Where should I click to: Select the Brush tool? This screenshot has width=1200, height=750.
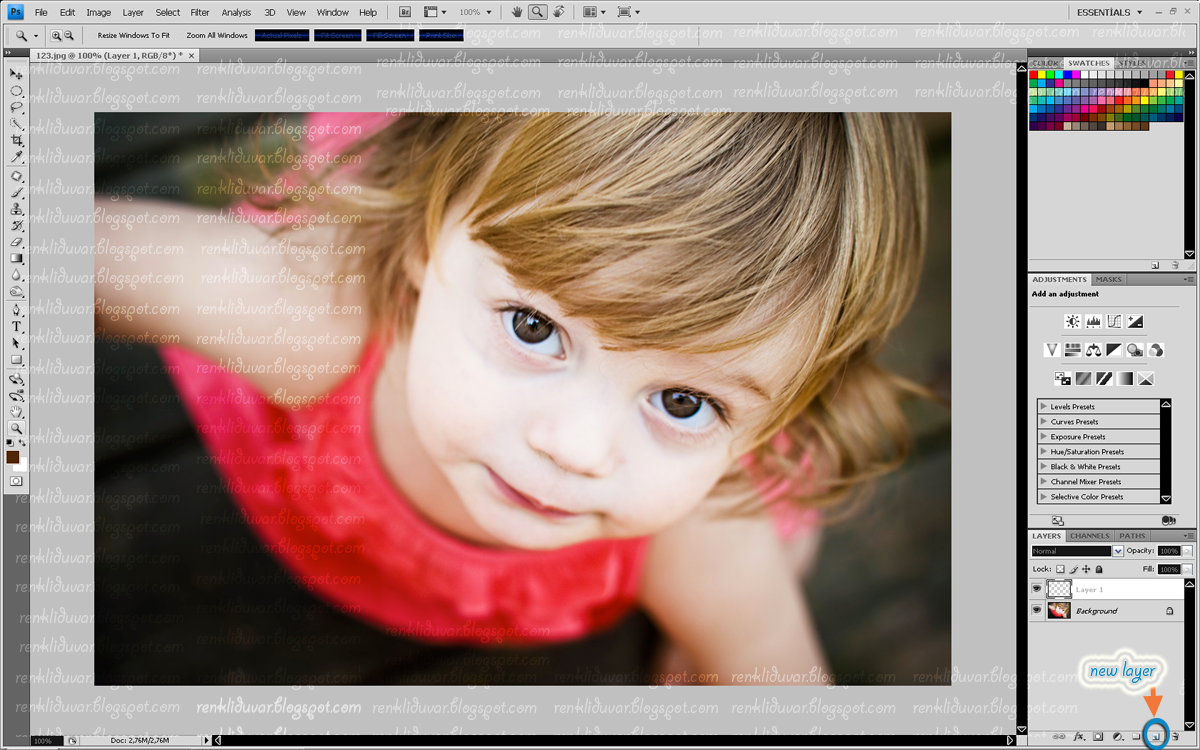pyautogui.click(x=17, y=194)
